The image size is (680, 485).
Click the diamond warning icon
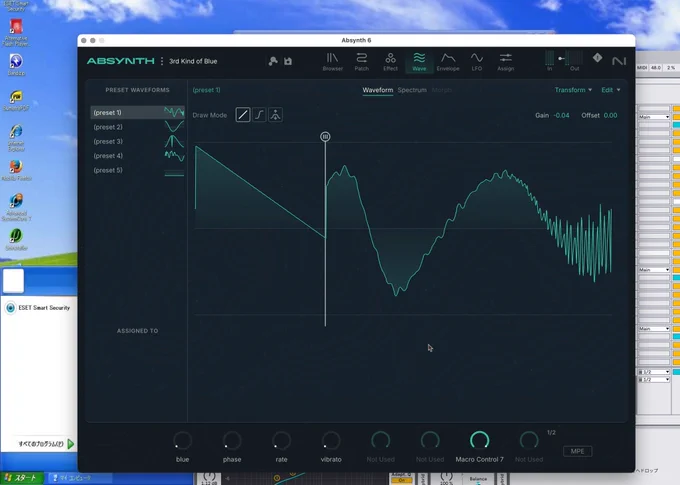[x=597, y=57]
